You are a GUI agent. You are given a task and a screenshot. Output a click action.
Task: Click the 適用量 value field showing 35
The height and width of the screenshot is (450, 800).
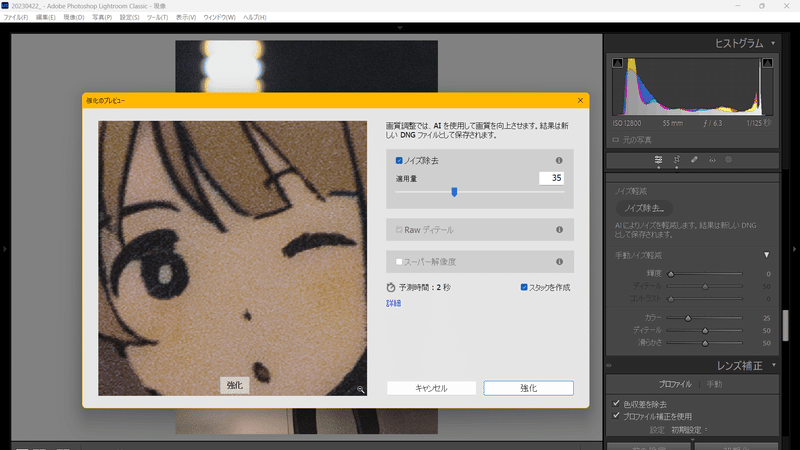(551, 178)
